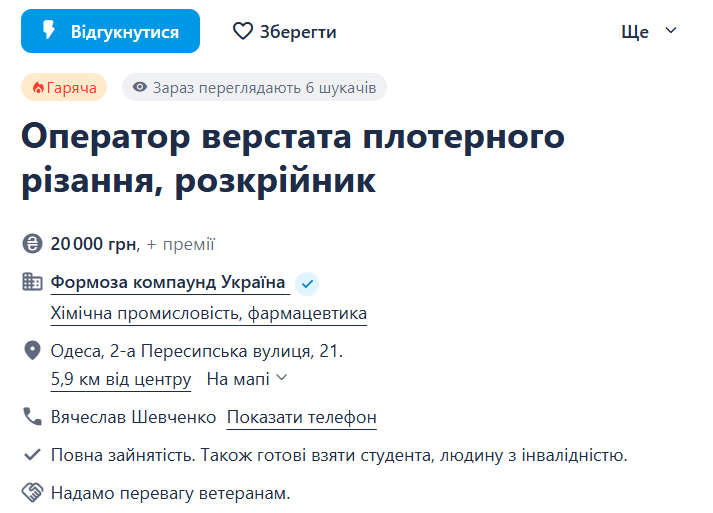Viewport: 713px width, 513px height.
Task: Click the company building icon
Action: pyautogui.click(x=32, y=283)
